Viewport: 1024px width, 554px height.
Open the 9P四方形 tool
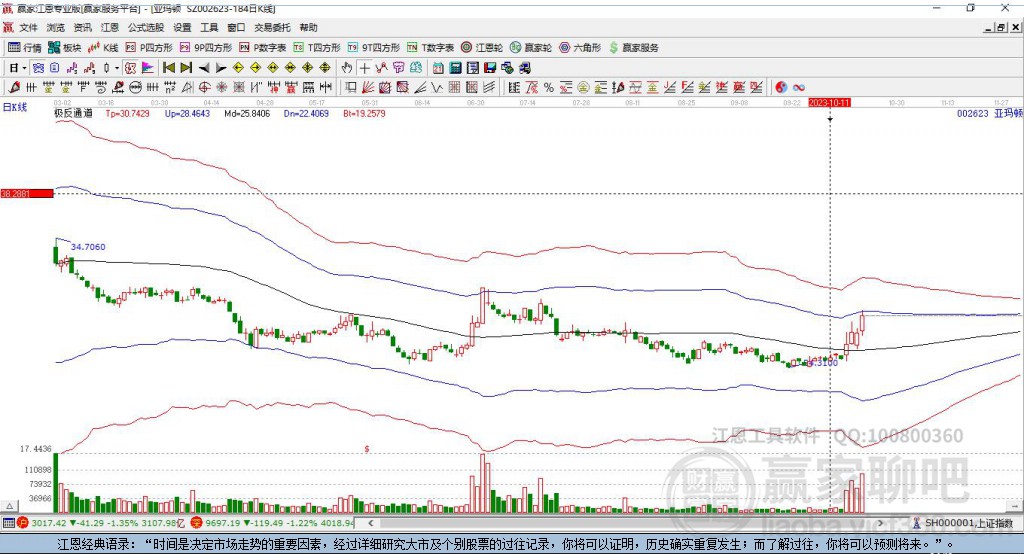[x=206, y=48]
